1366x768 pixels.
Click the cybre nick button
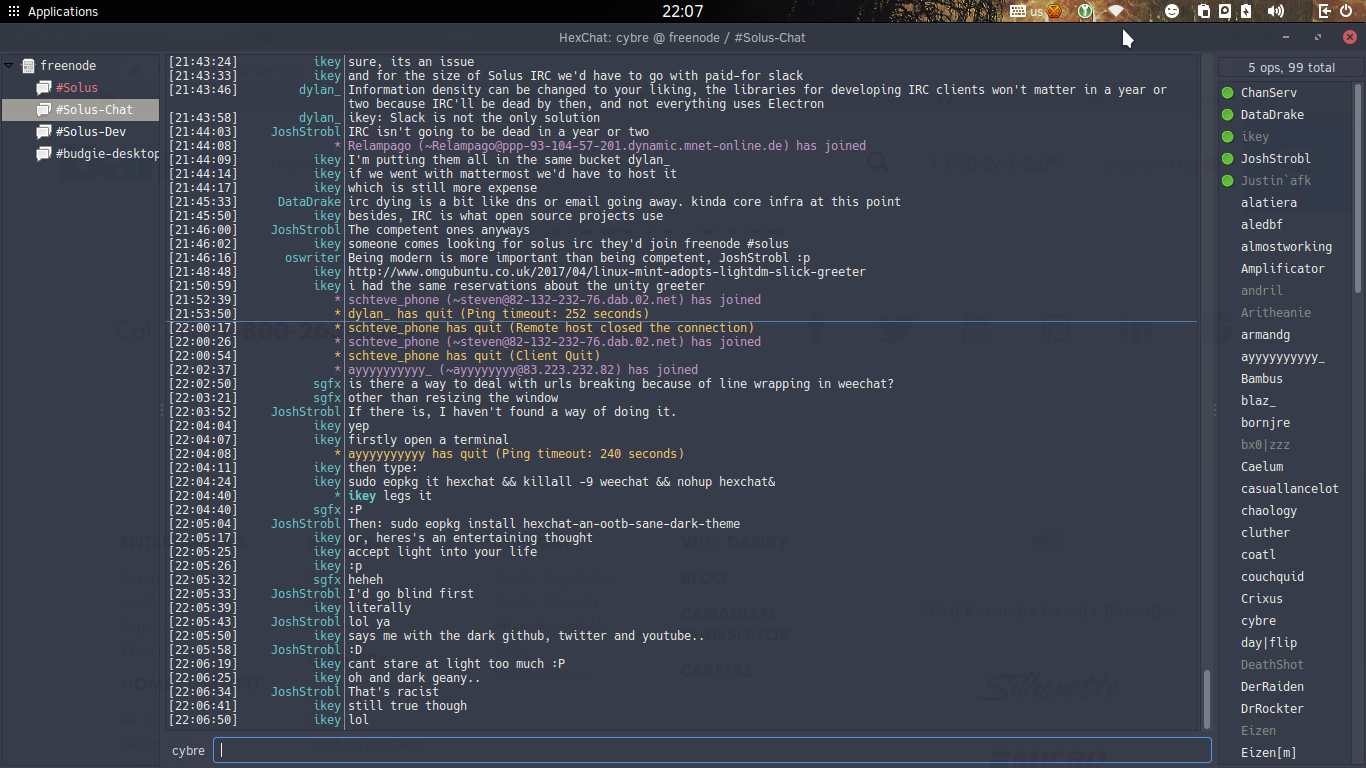tap(188, 751)
